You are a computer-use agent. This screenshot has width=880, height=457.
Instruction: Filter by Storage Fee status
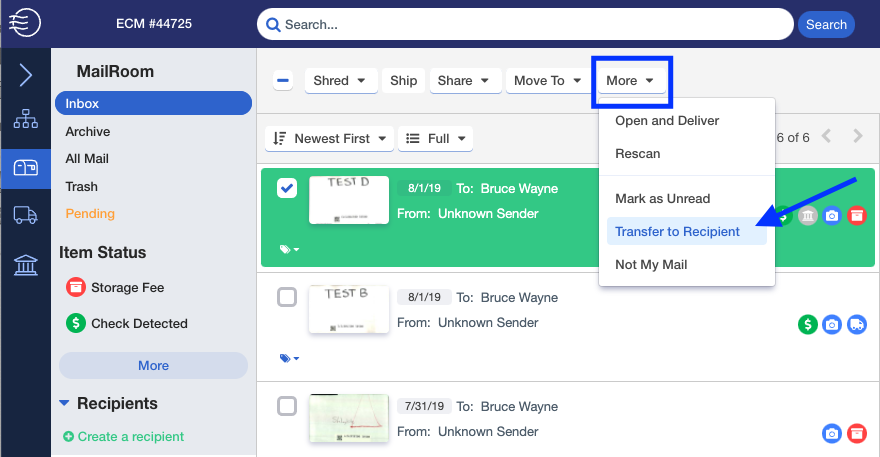127,287
